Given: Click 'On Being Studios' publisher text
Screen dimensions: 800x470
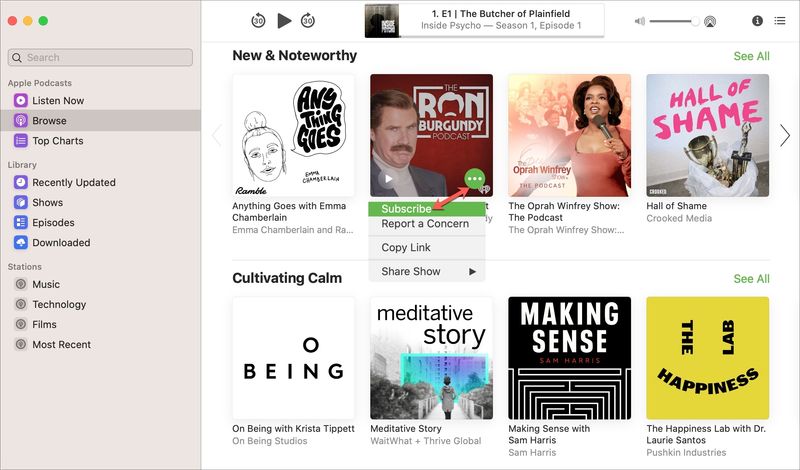Looking at the screenshot, I should pyautogui.click(x=270, y=441).
